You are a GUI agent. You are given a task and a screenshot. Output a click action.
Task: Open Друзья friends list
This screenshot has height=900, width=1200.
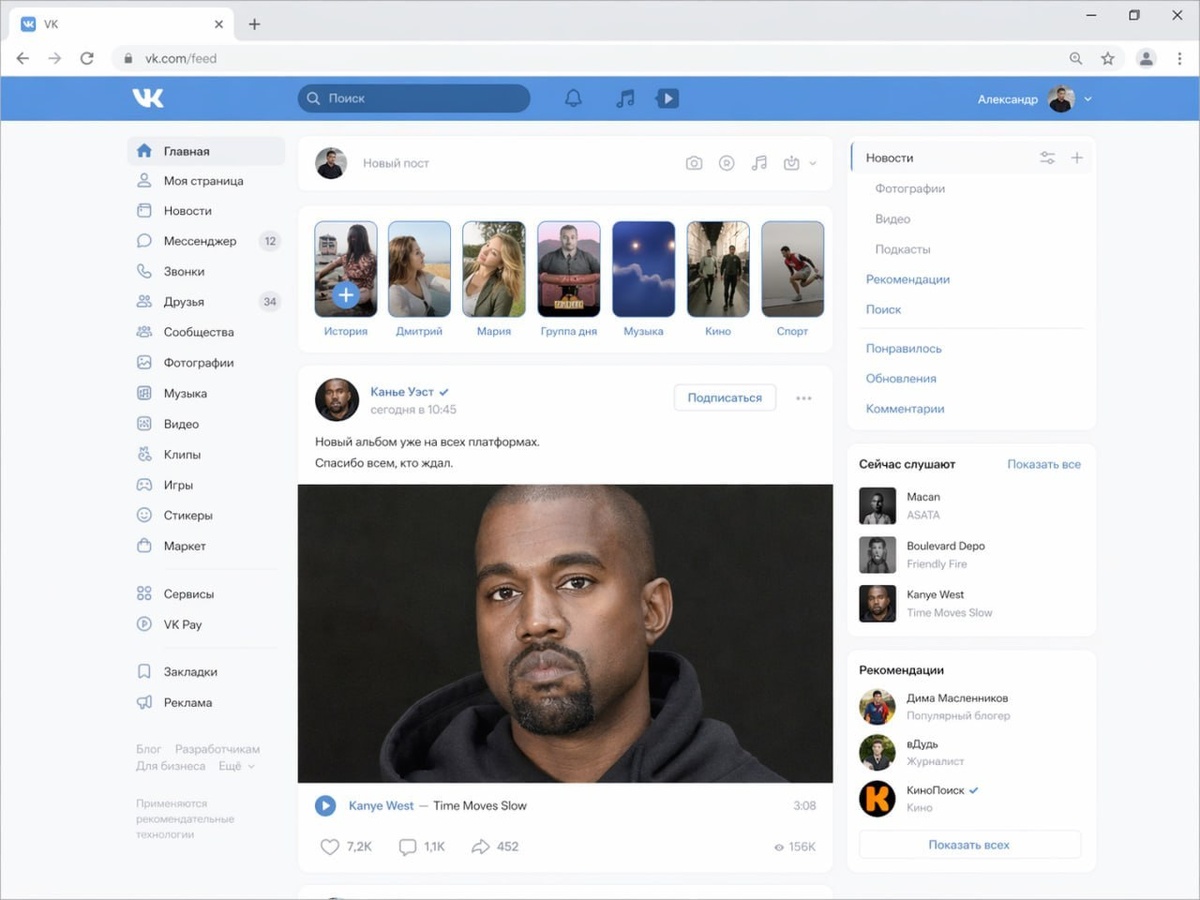[x=206, y=301]
